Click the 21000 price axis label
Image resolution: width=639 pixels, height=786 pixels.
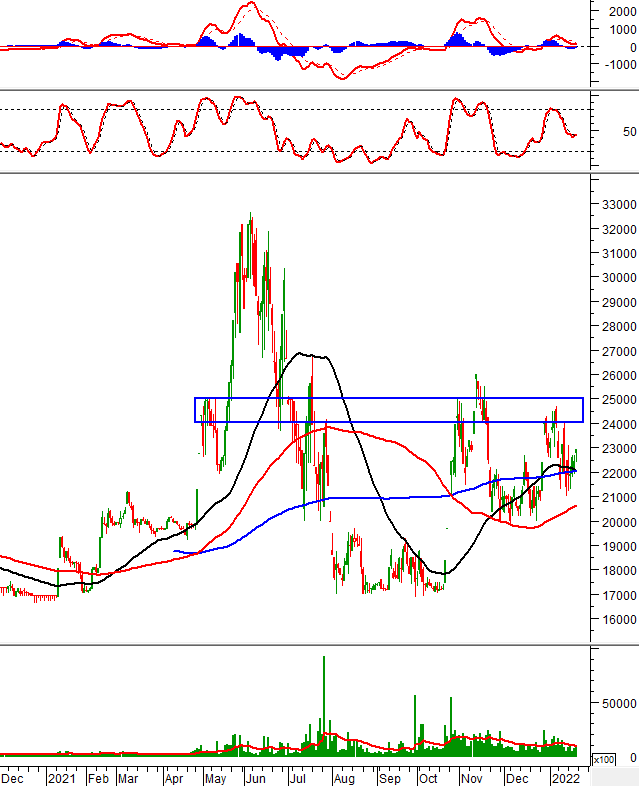619,497
